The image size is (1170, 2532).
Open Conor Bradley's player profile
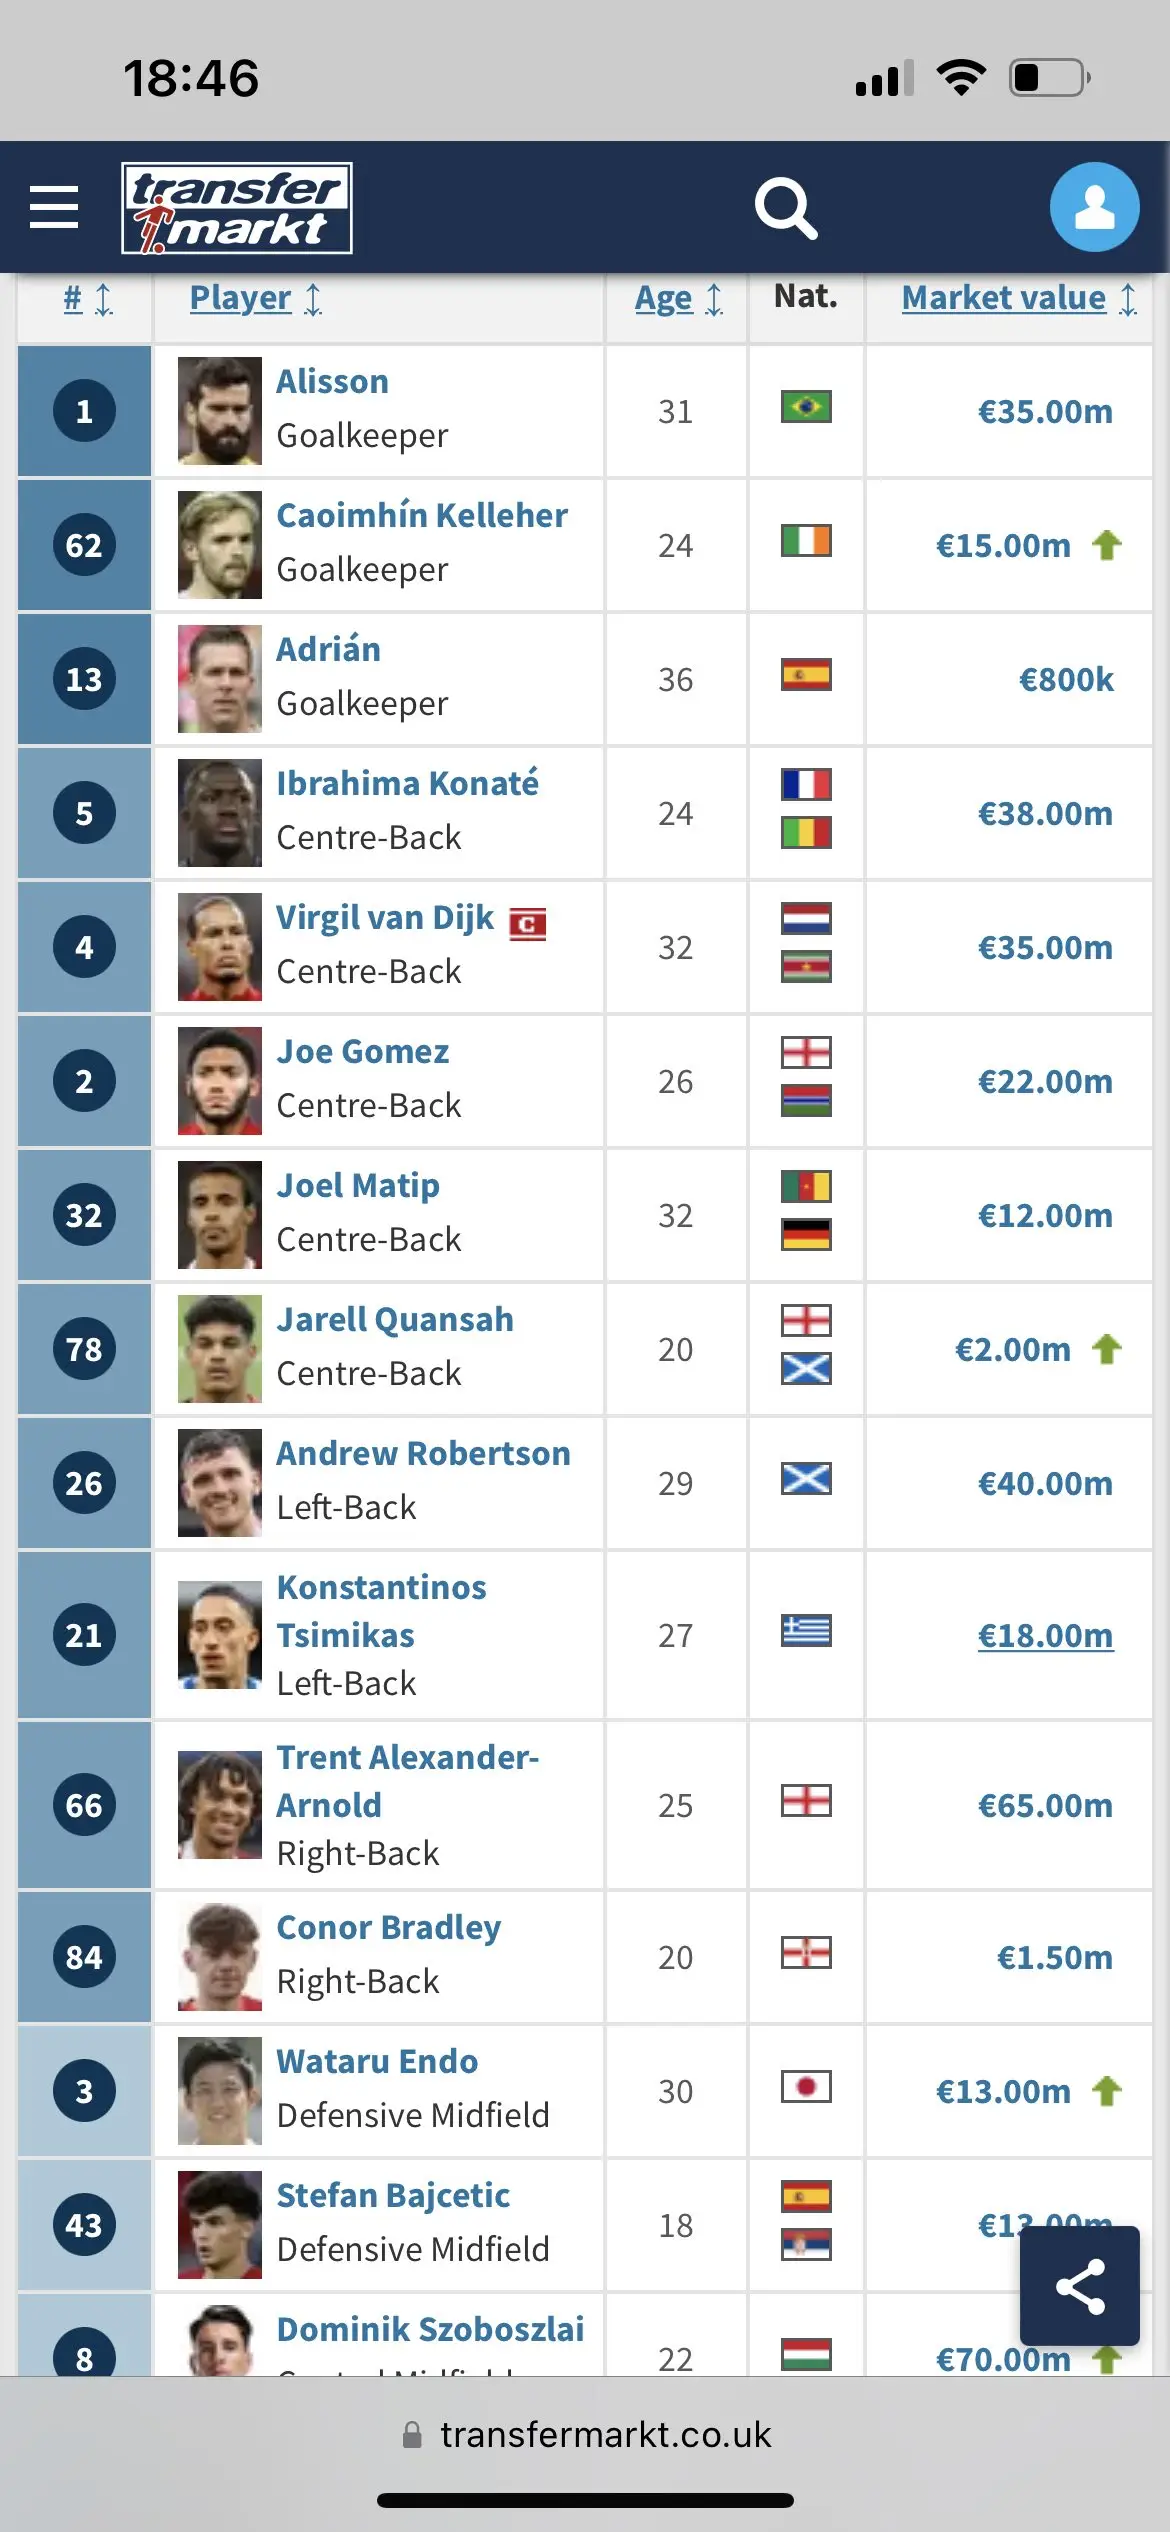click(388, 1927)
